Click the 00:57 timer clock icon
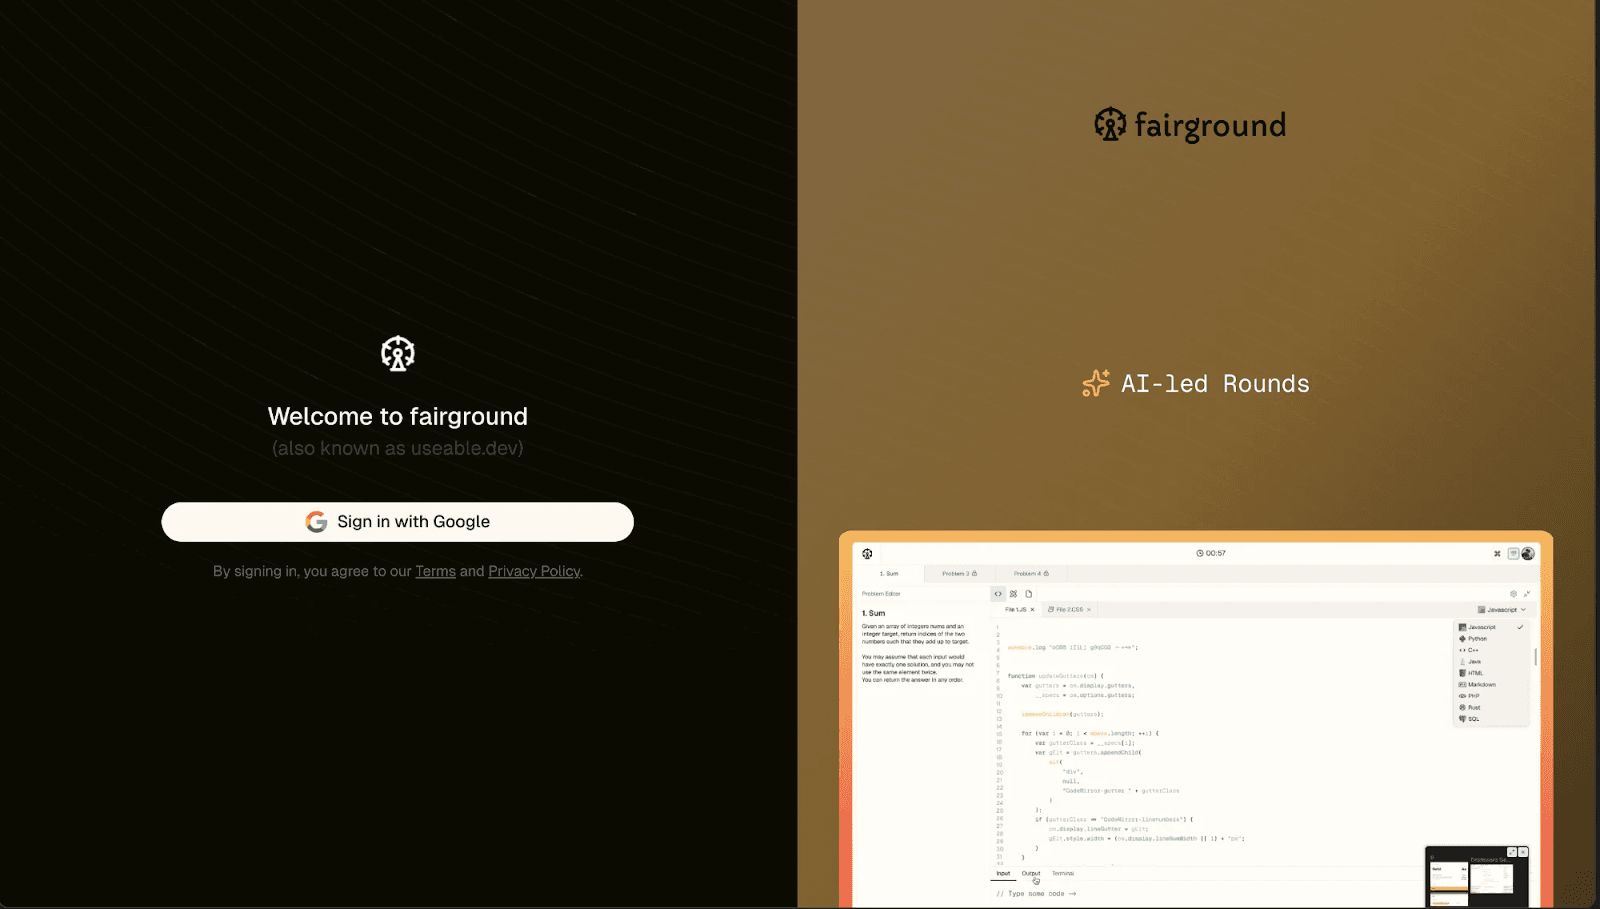Image resolution: width=1600 pixels, height=909 pixels. pos(1200,553)
